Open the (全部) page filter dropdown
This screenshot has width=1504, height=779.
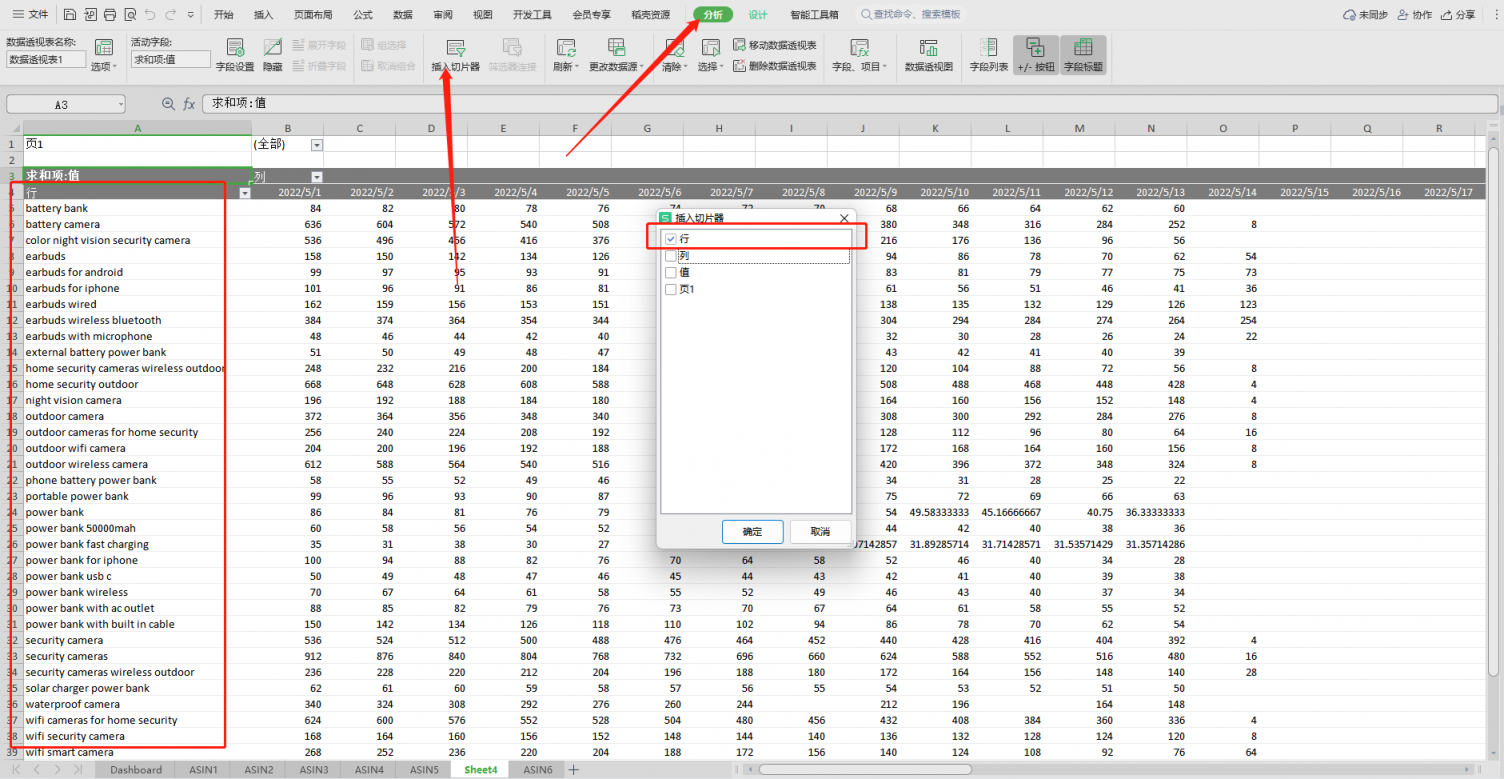[x=317, y=145]
